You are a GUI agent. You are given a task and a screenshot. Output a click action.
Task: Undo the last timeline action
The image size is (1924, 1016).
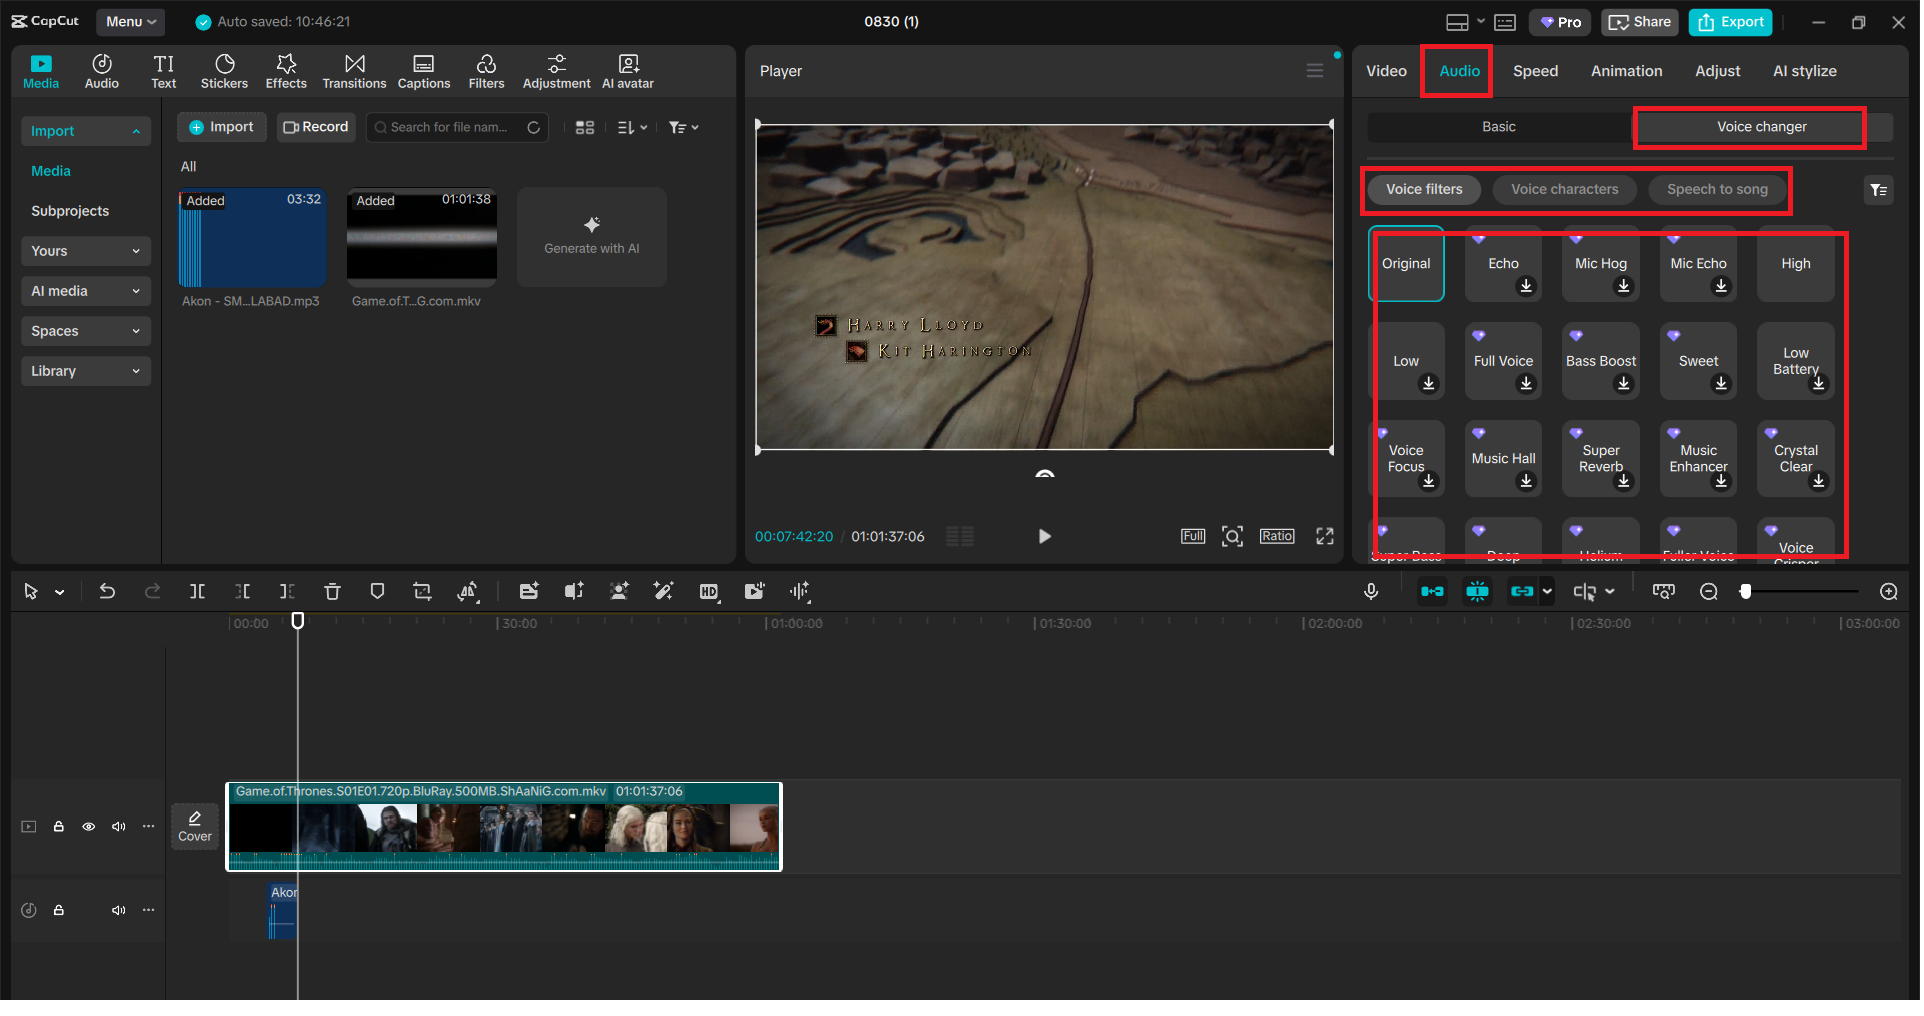point(107,592)
